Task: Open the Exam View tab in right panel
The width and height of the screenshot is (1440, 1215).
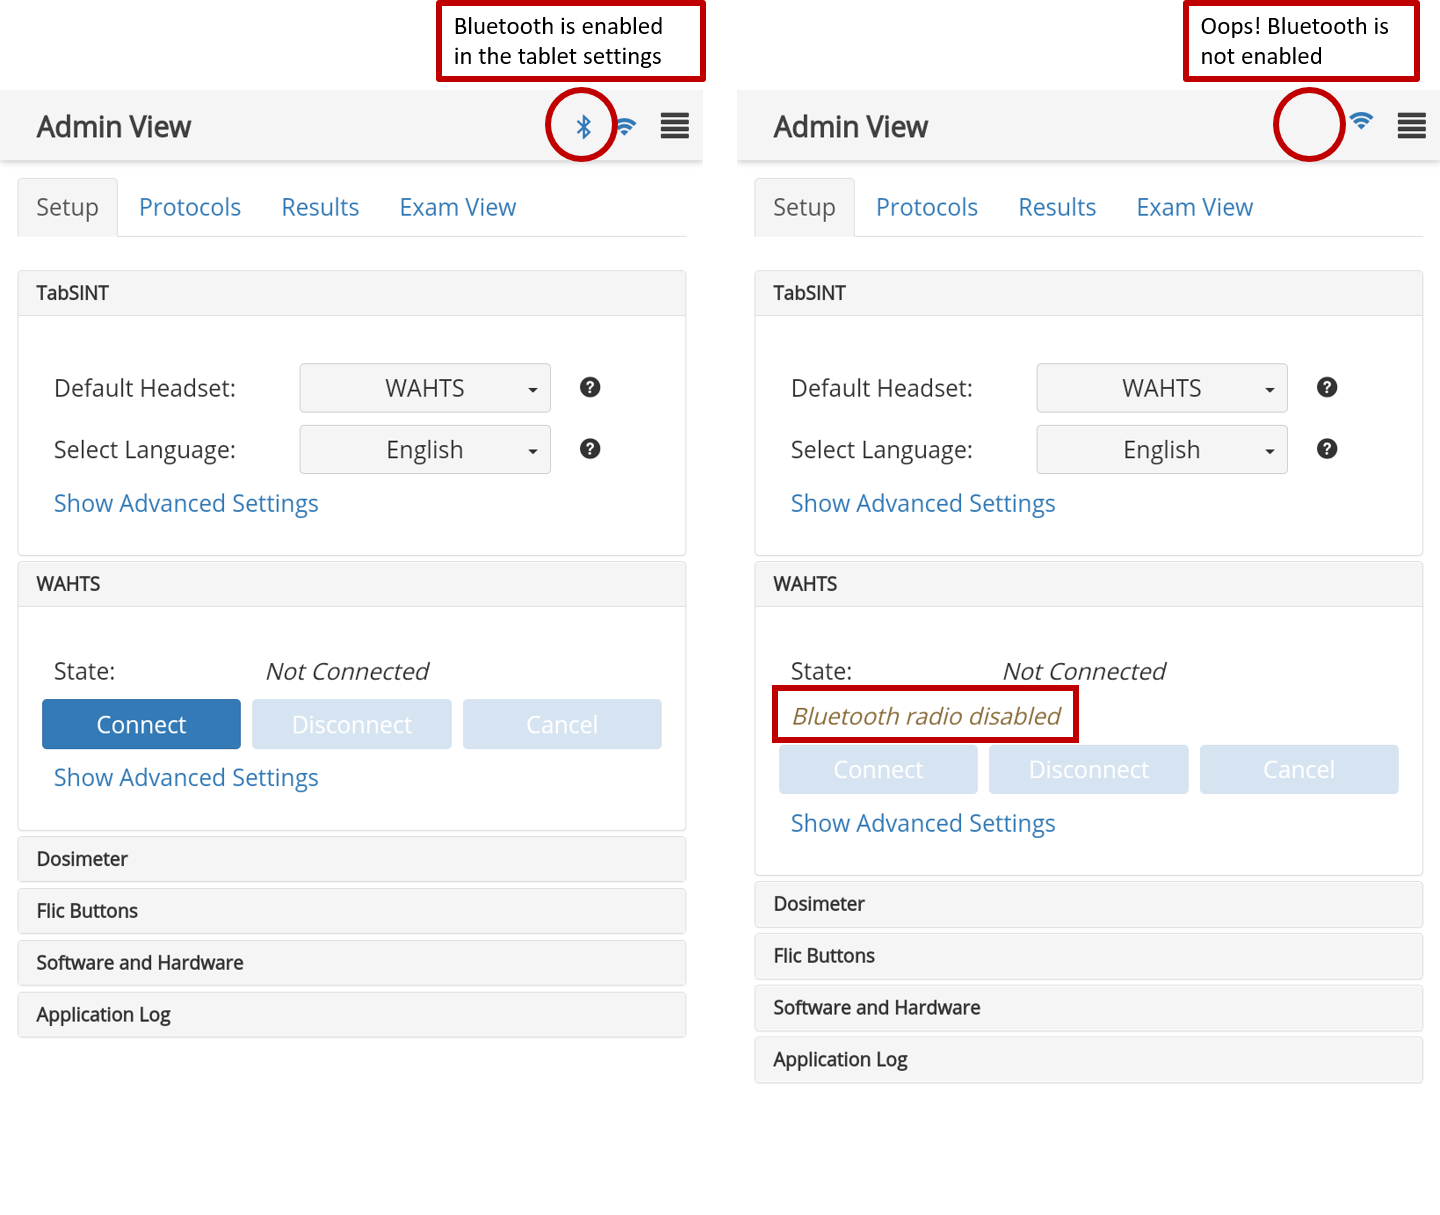Action: coord(1194,207)
